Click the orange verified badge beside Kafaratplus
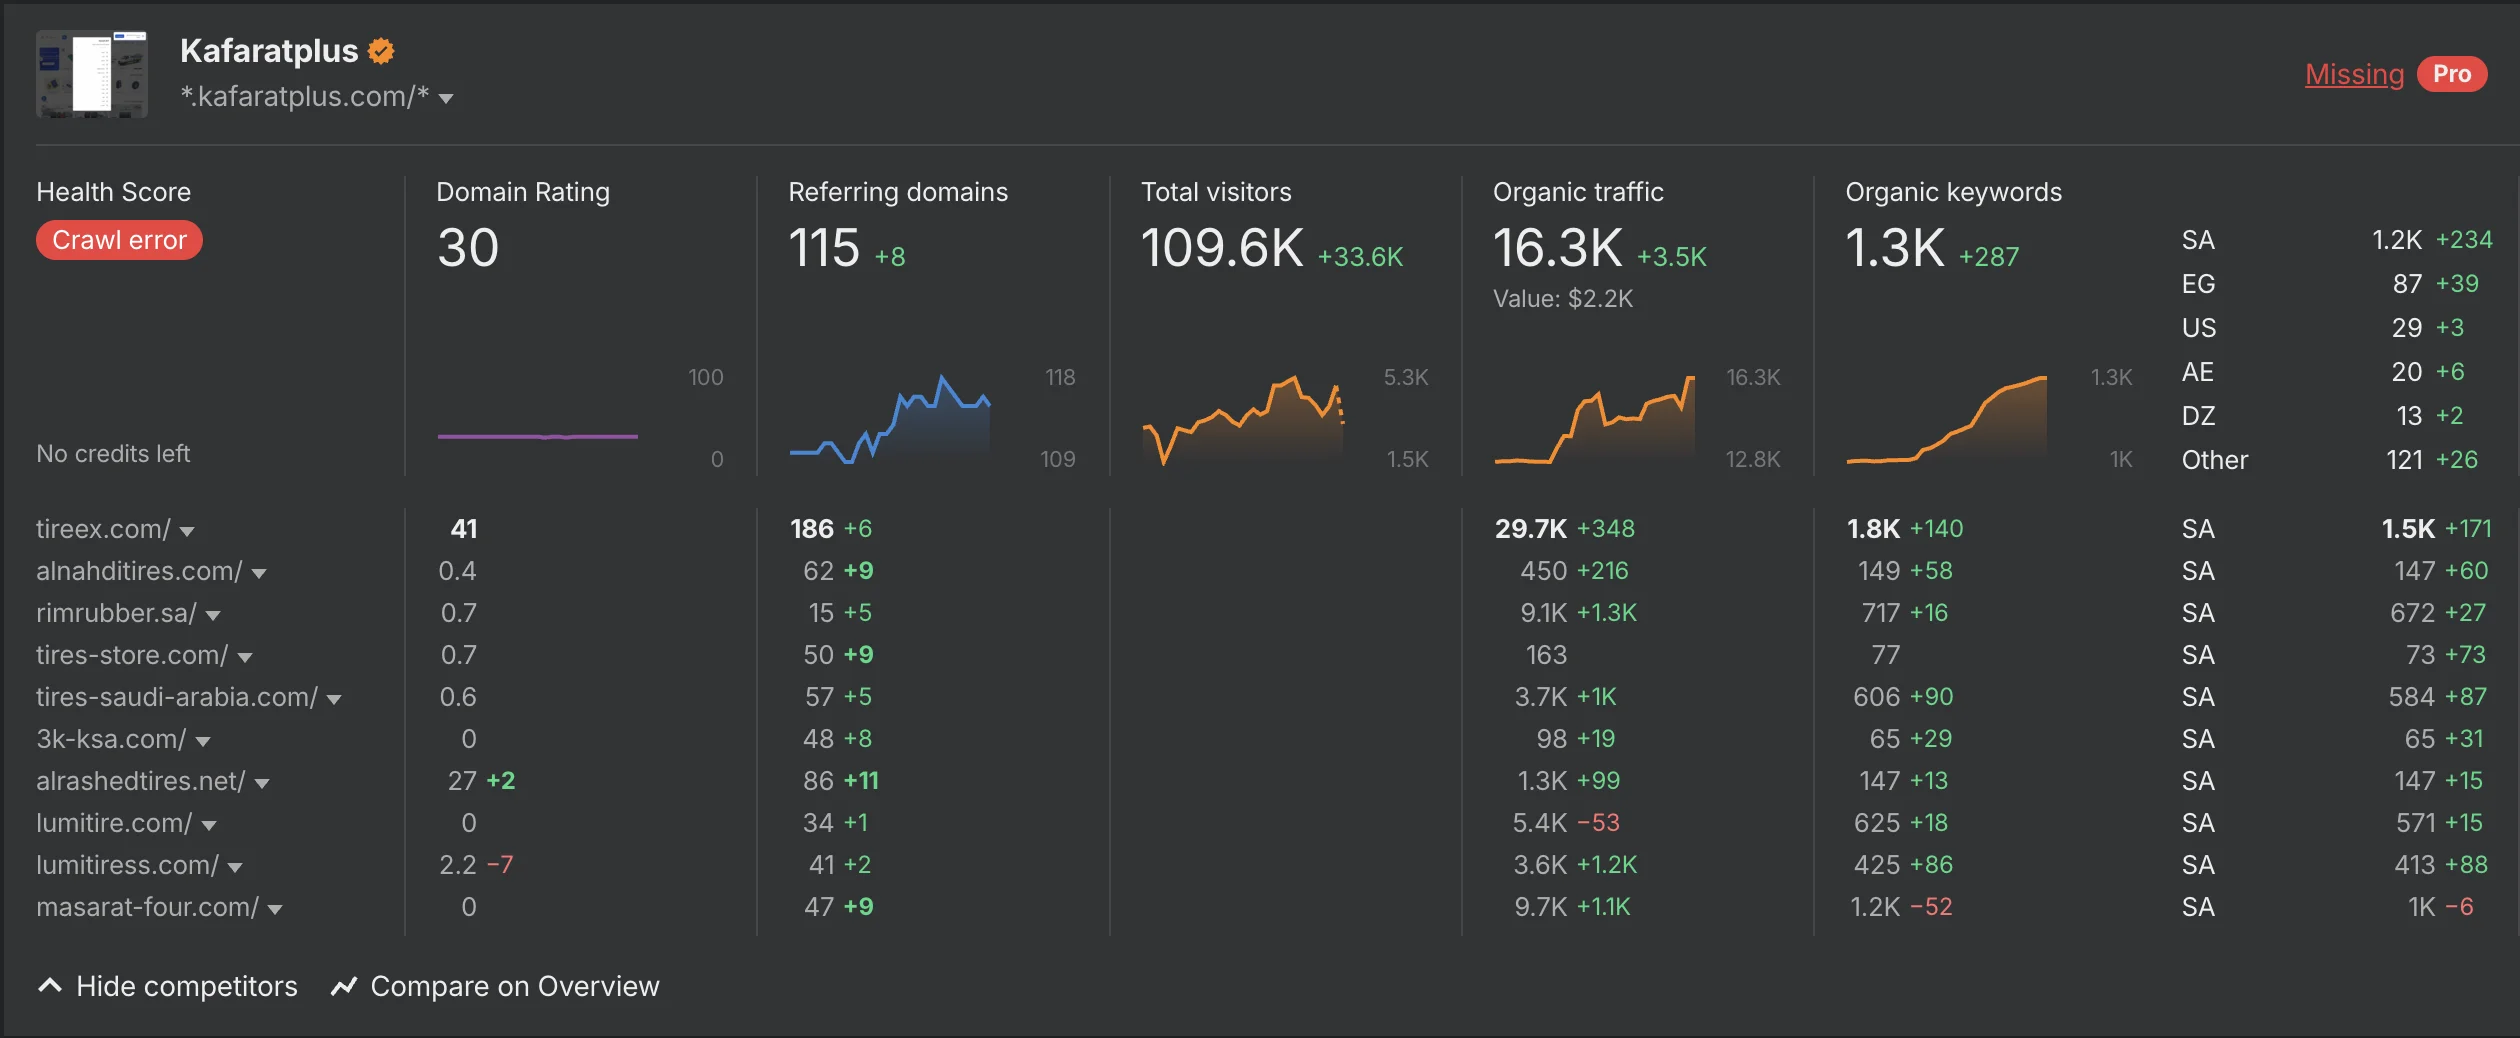Screen dimensions: 2520x1038 (381, 51)
